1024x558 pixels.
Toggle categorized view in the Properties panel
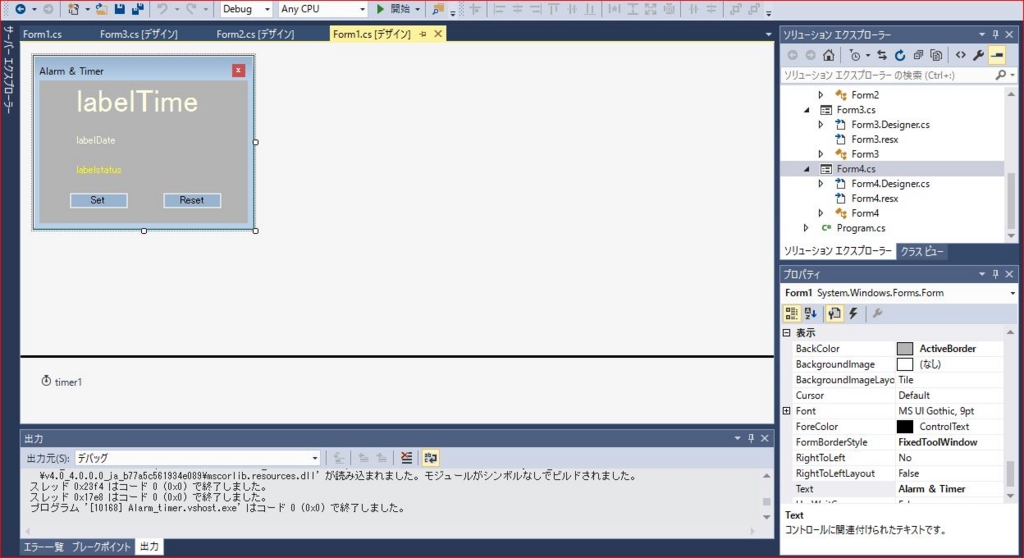(x=791, y=313)
